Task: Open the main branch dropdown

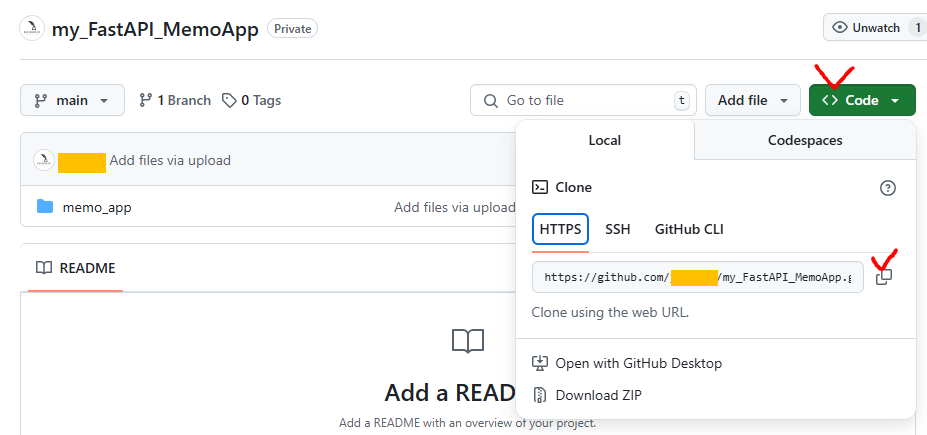Action: click(x=72, y=100)
